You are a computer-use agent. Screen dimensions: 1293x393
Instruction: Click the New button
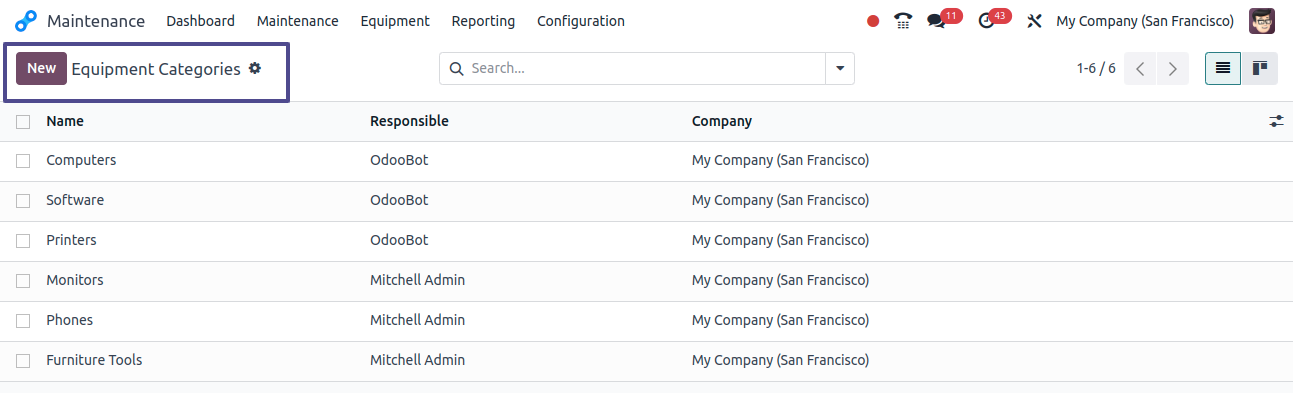tap(41, 68)
